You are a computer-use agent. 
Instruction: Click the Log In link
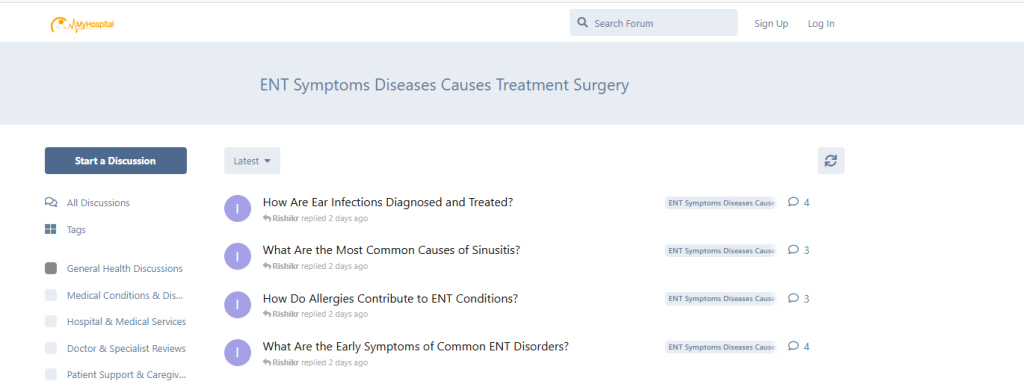tap(821, 24)
